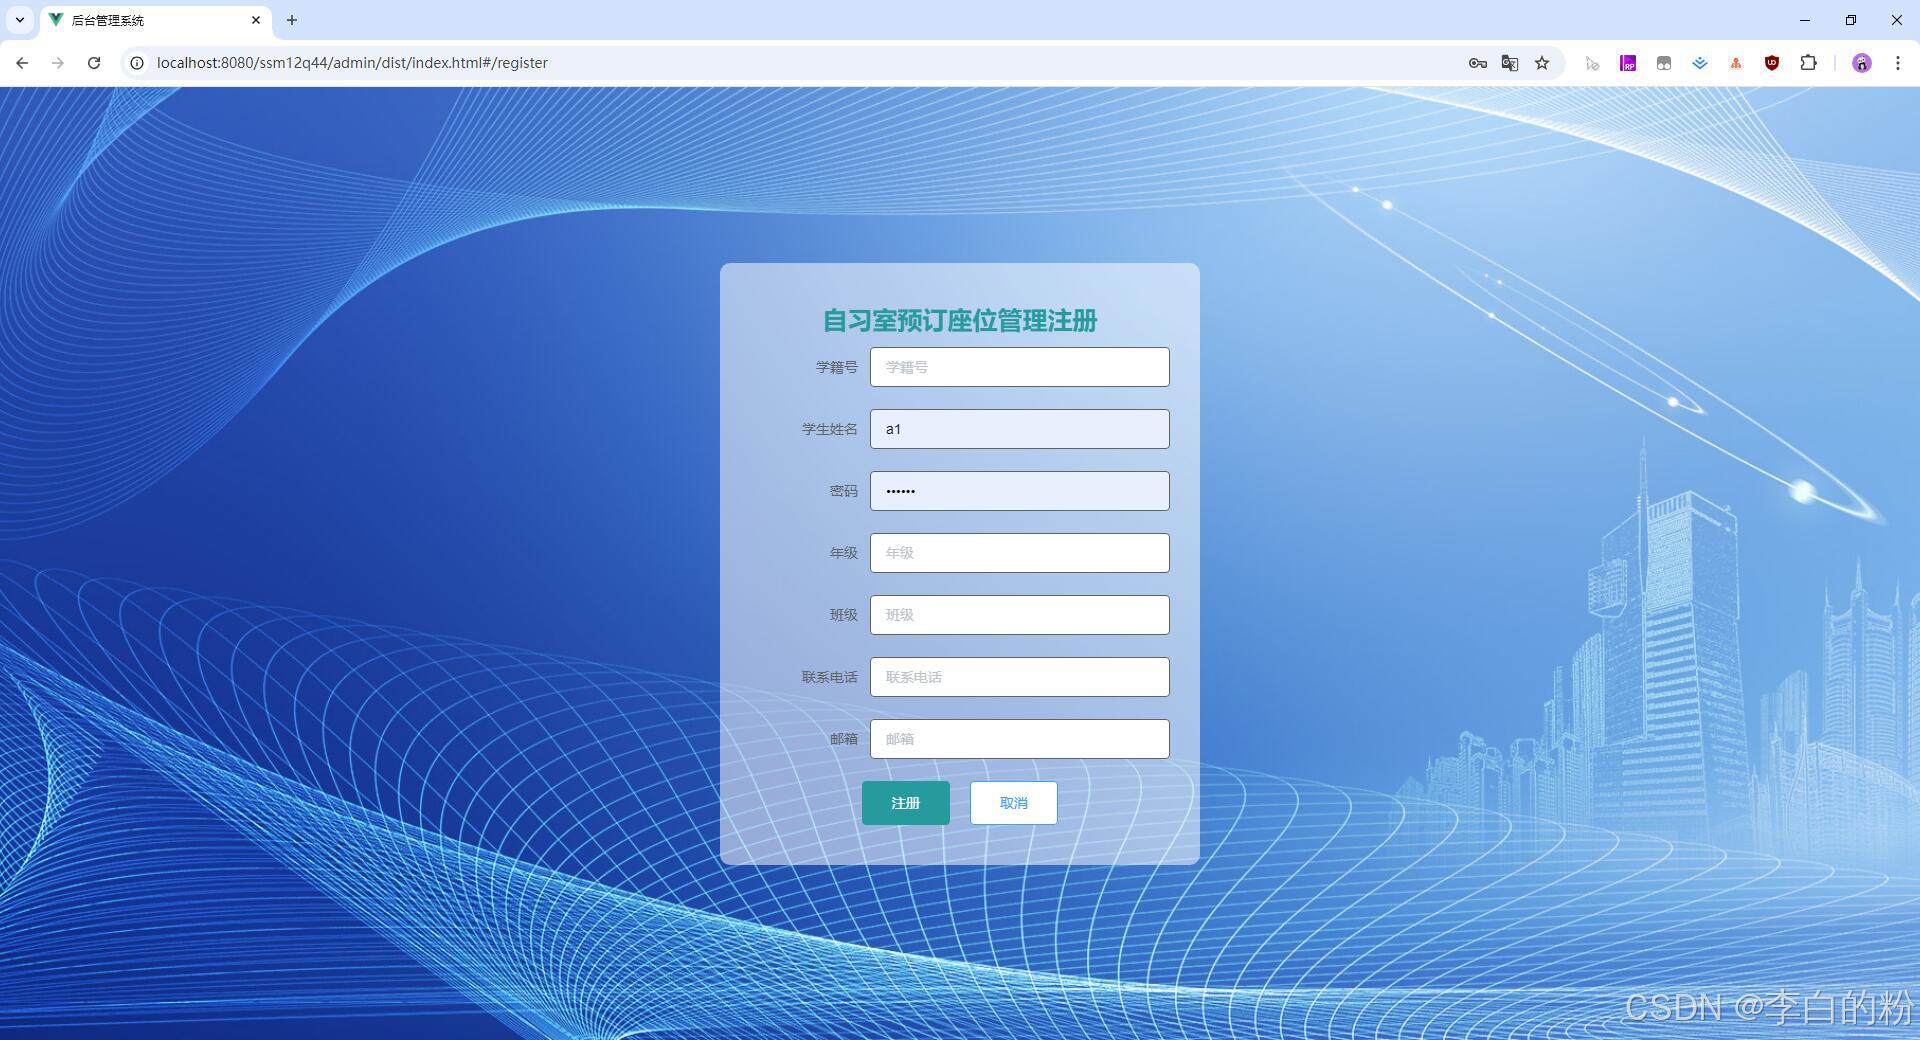Open Google Translate icon in address bar
Screen dimensions: 1920x1040
pyautogui.click(x=1510, y=63)
